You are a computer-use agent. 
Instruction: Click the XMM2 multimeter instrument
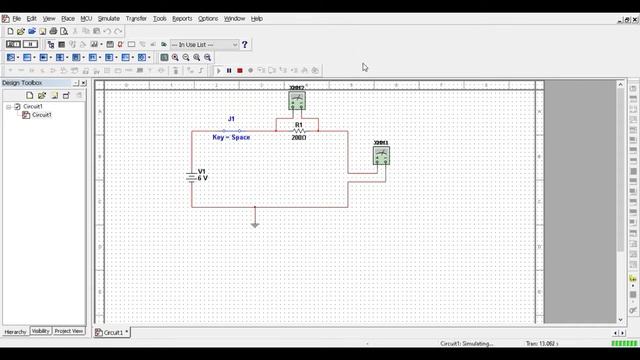tap(297, 100)
